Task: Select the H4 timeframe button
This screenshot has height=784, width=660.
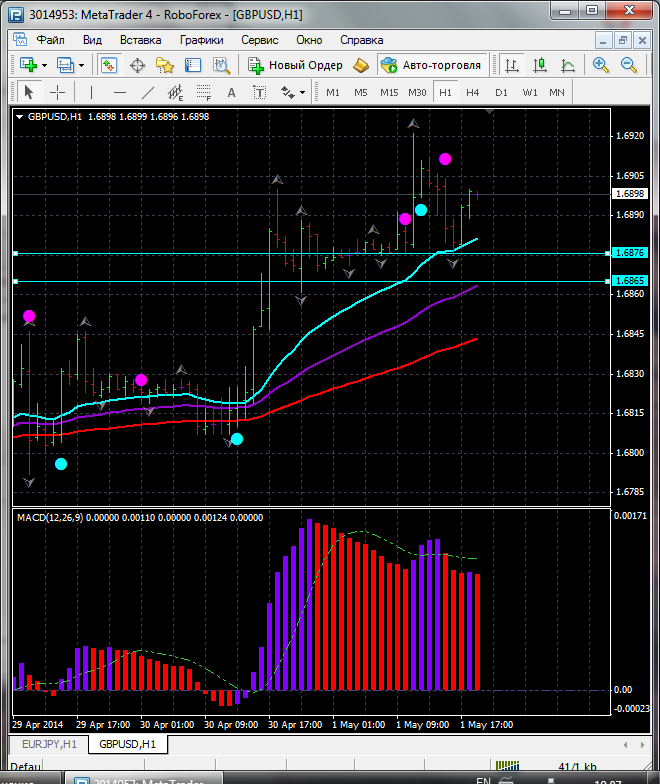Action: click(x=472, y=92)
